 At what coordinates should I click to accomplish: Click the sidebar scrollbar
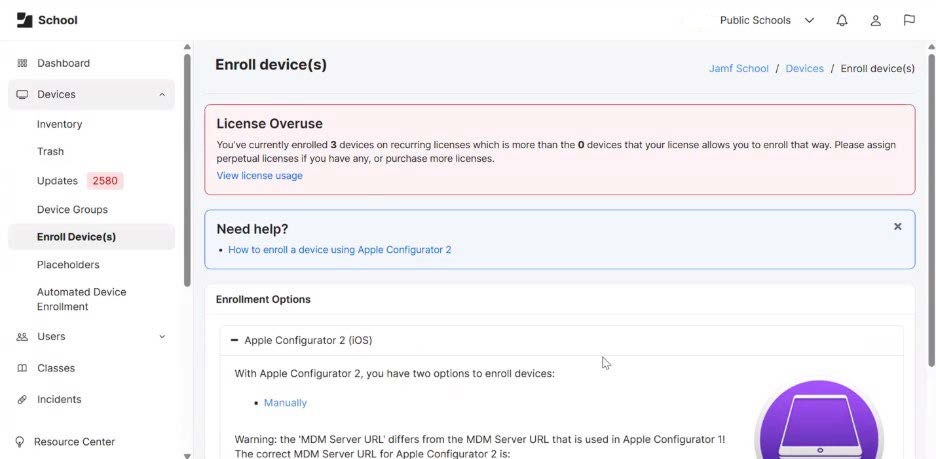tap(187, 170)
